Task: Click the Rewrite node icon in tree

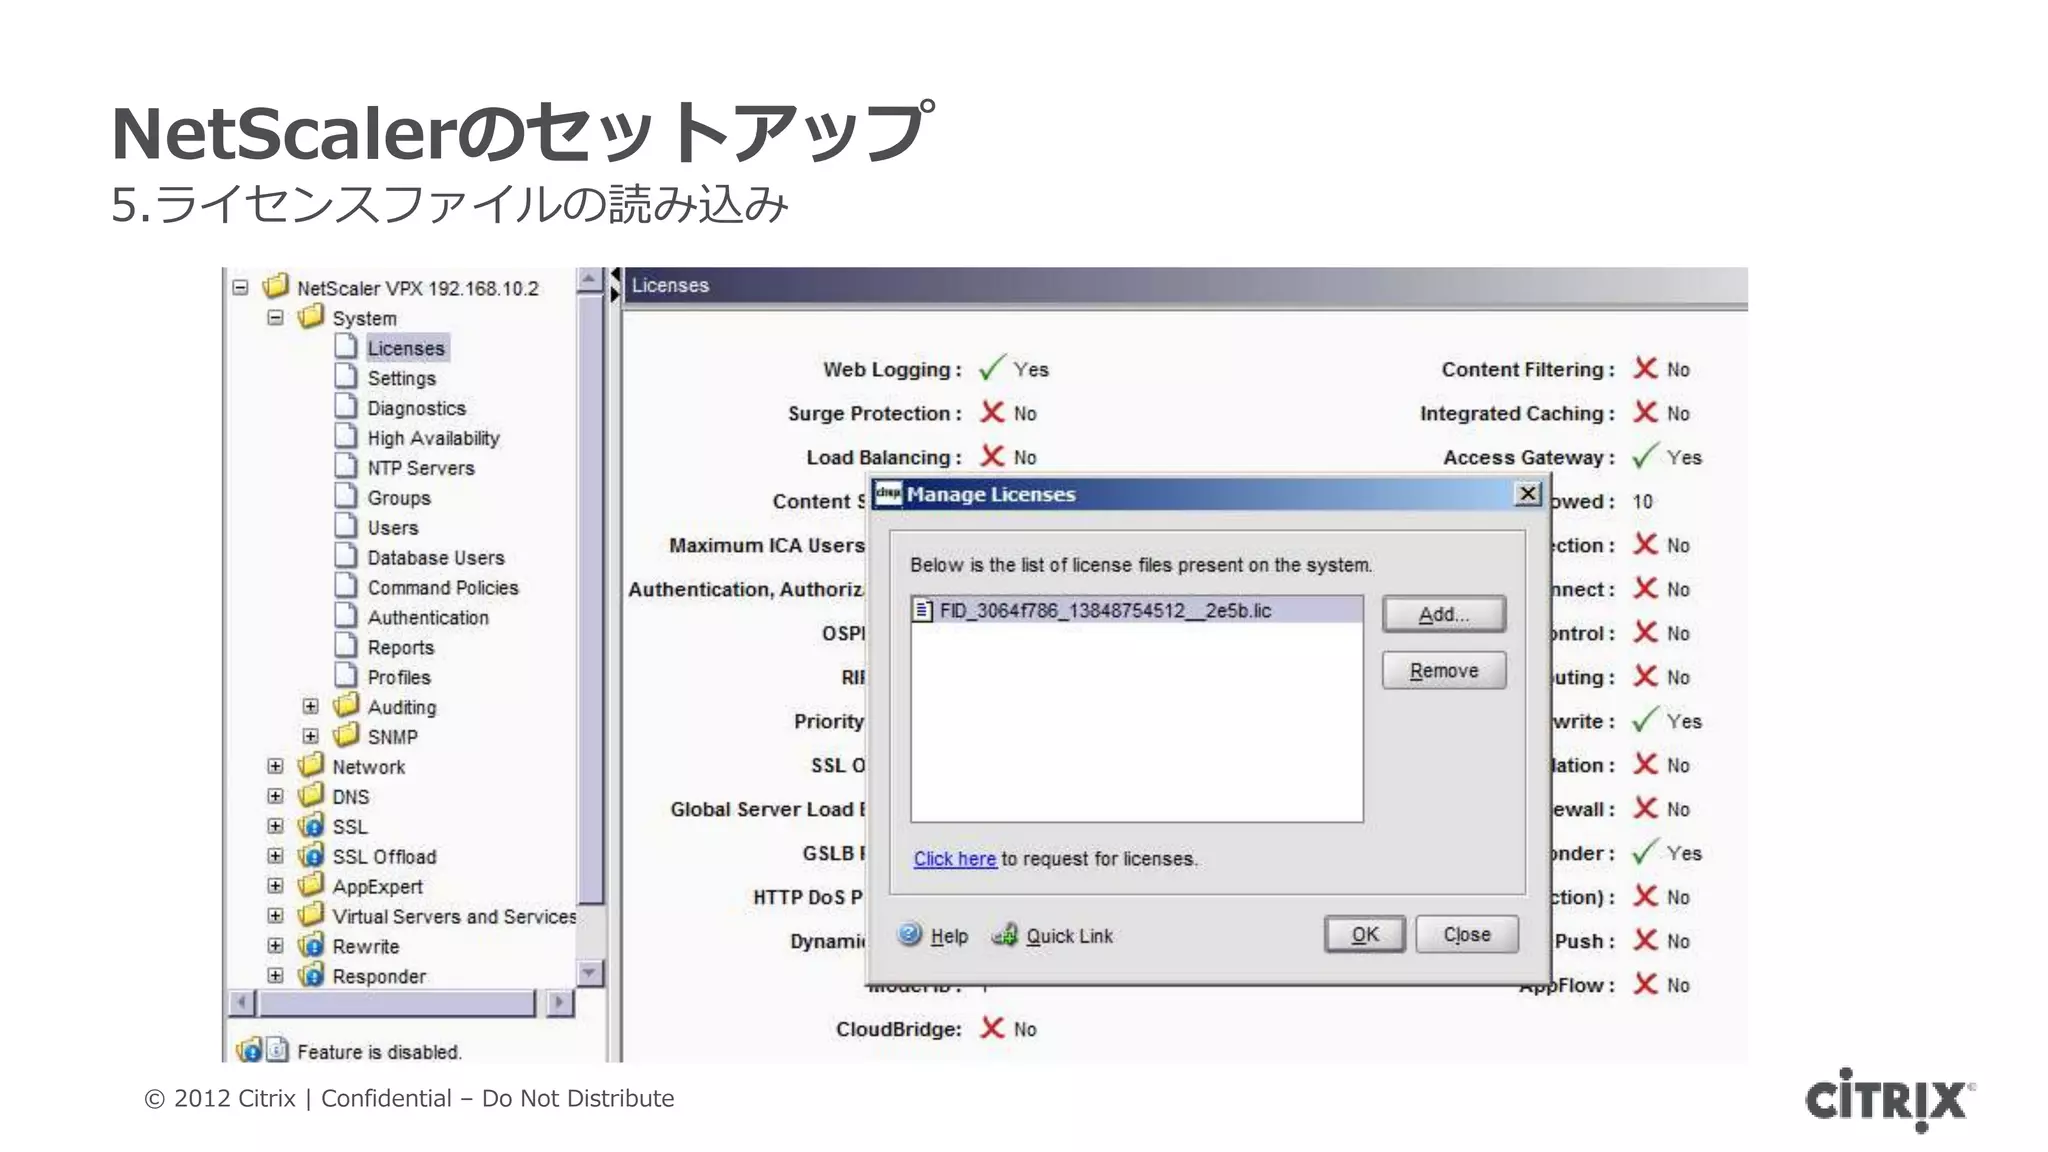Action: point(312,945)
